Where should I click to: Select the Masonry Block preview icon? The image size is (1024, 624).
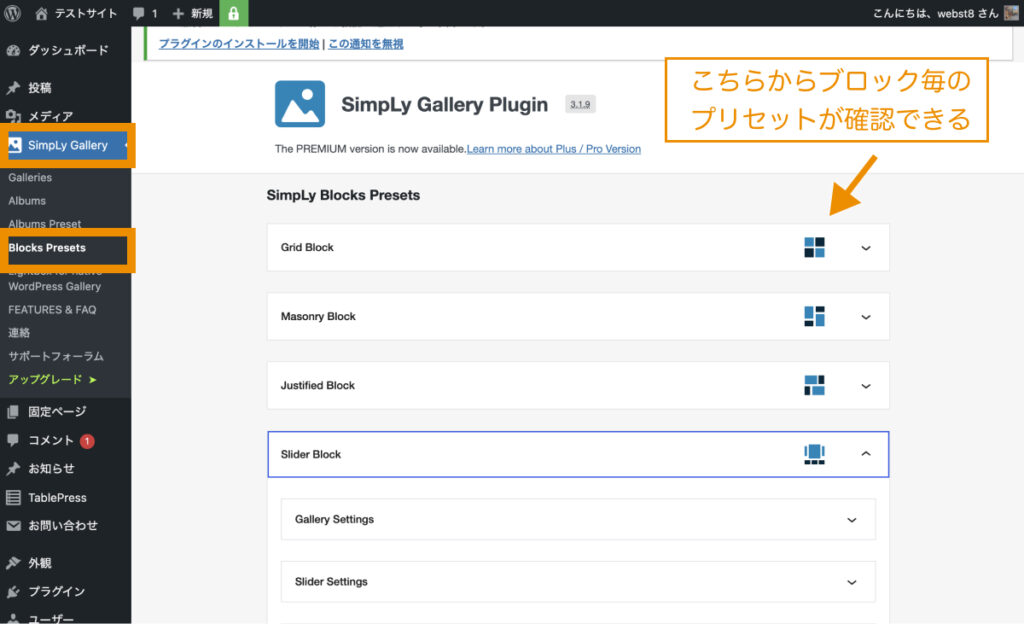tap(815, 316)
